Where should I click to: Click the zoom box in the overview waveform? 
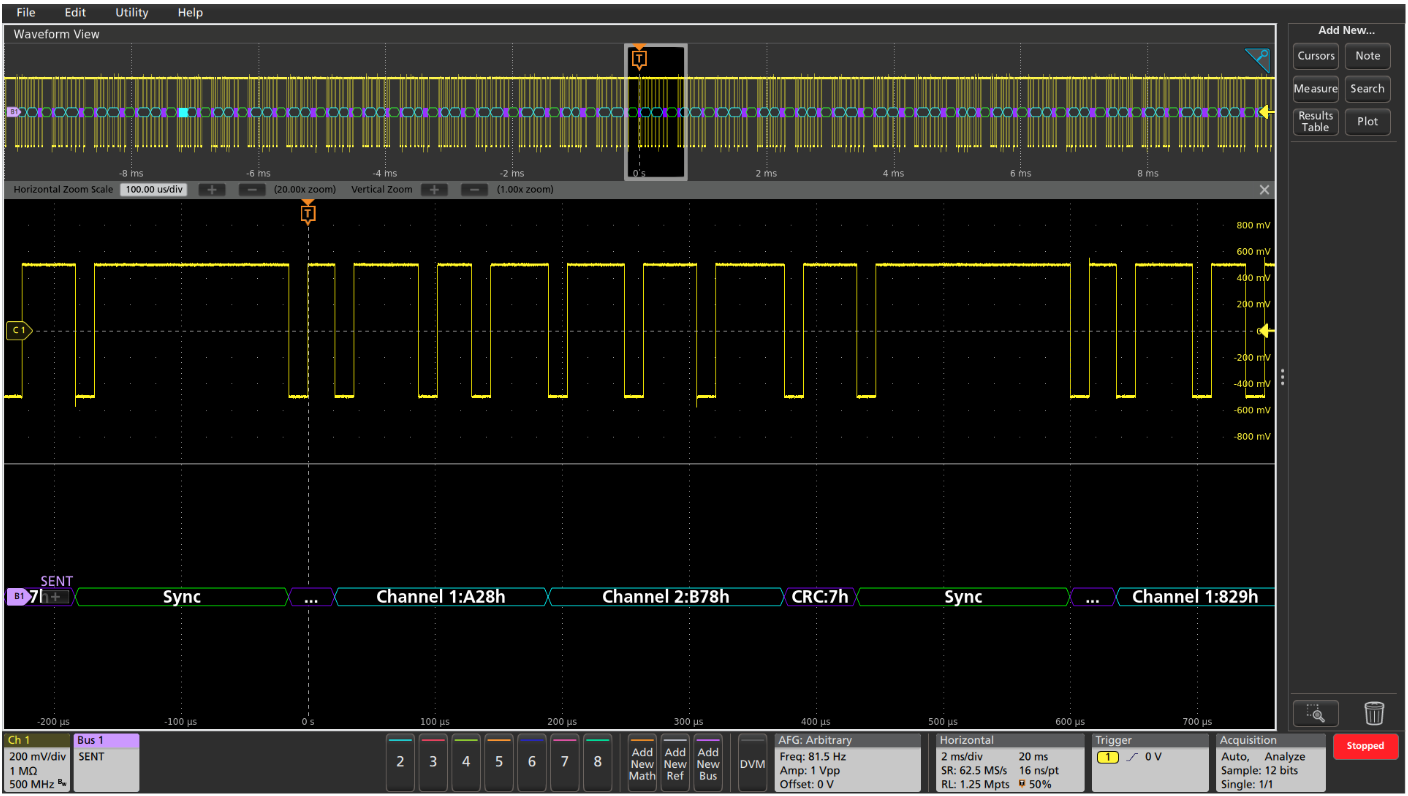[656, 112]
